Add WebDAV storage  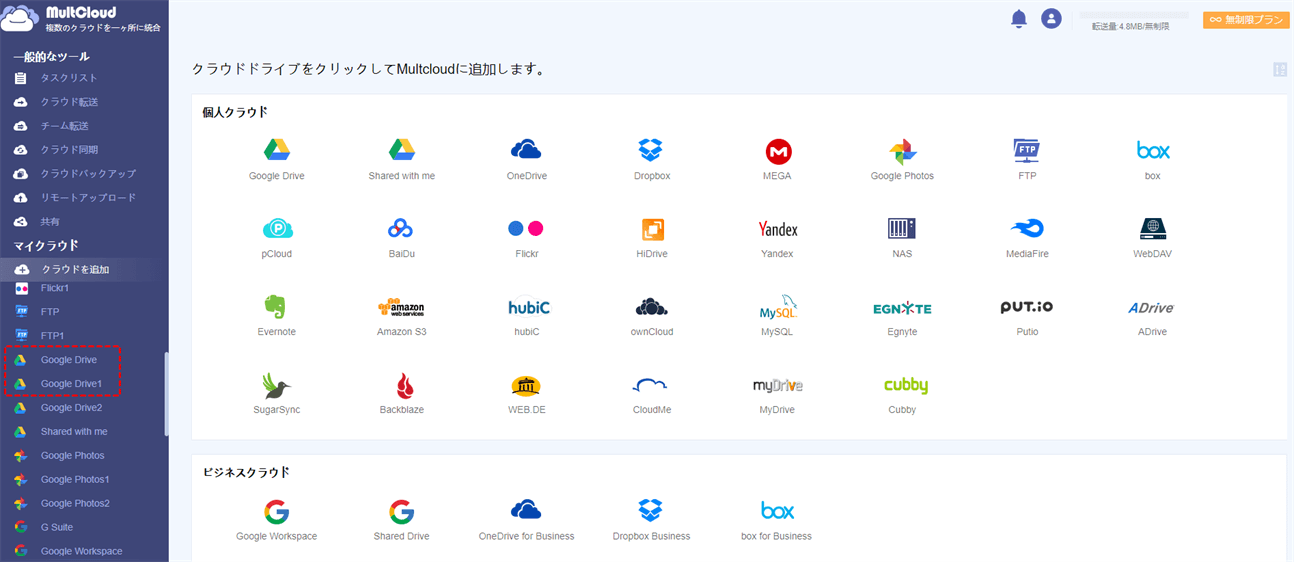1152,238
